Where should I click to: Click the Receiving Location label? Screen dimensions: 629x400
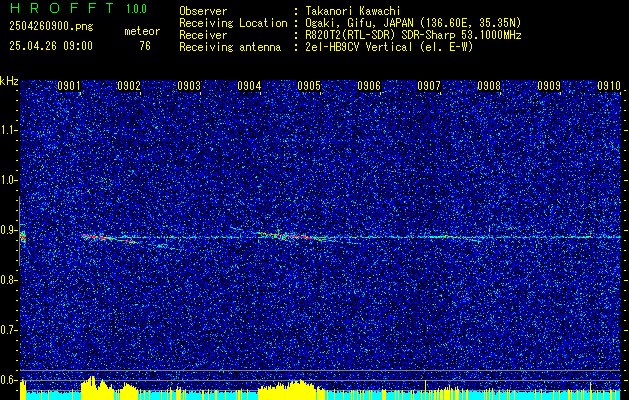click(x=233, y=23)
